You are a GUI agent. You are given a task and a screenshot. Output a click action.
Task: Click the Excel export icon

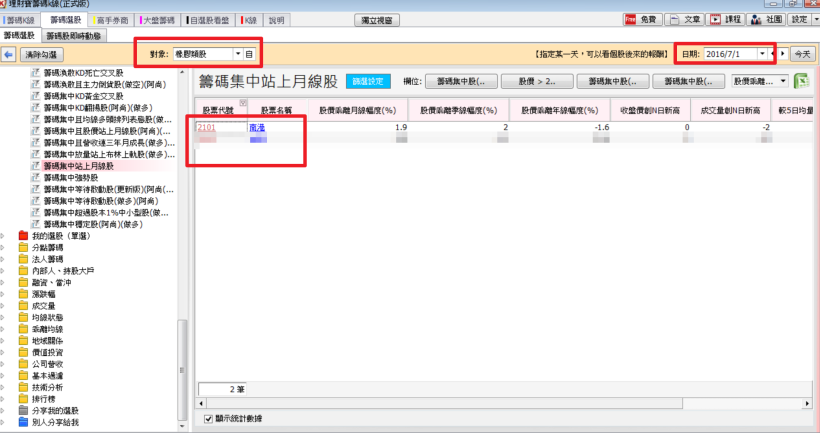pyautogui.click(x=801, y=81)
